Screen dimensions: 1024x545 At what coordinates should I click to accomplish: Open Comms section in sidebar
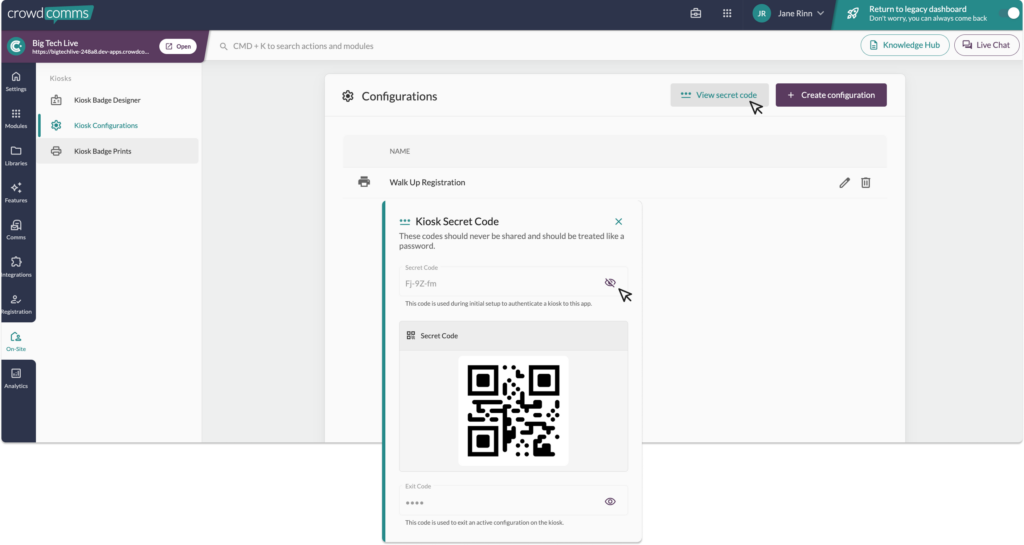[x=16, y=229]
